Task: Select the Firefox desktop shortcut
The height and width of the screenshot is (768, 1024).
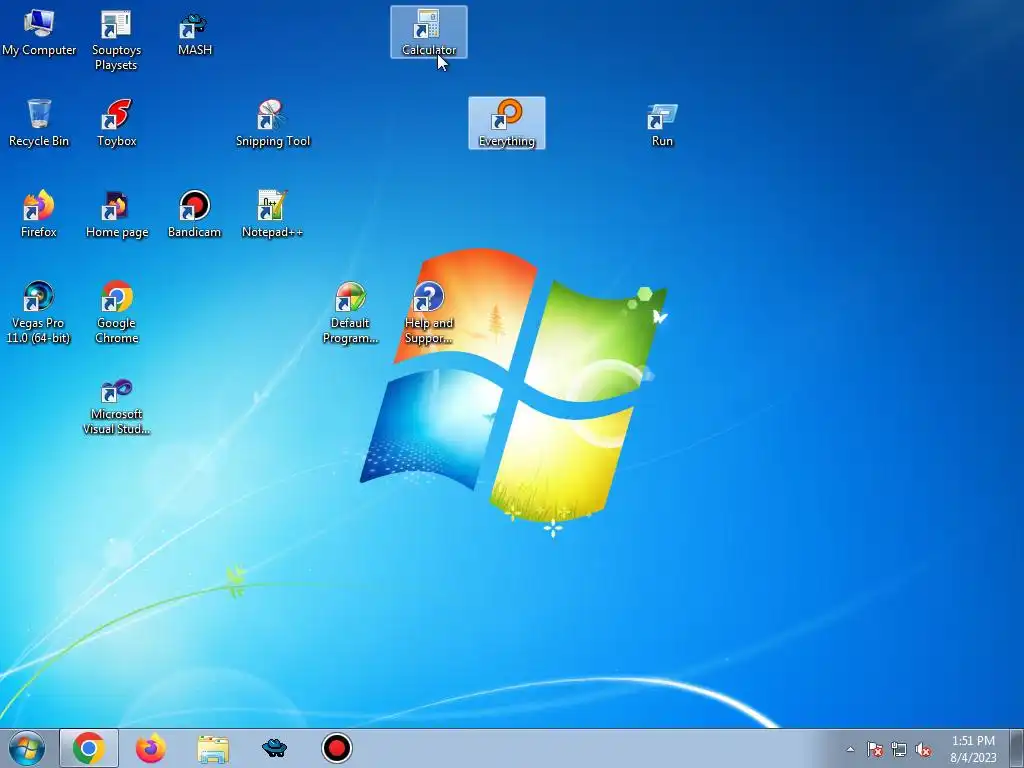Action: [x=39, y=214]
